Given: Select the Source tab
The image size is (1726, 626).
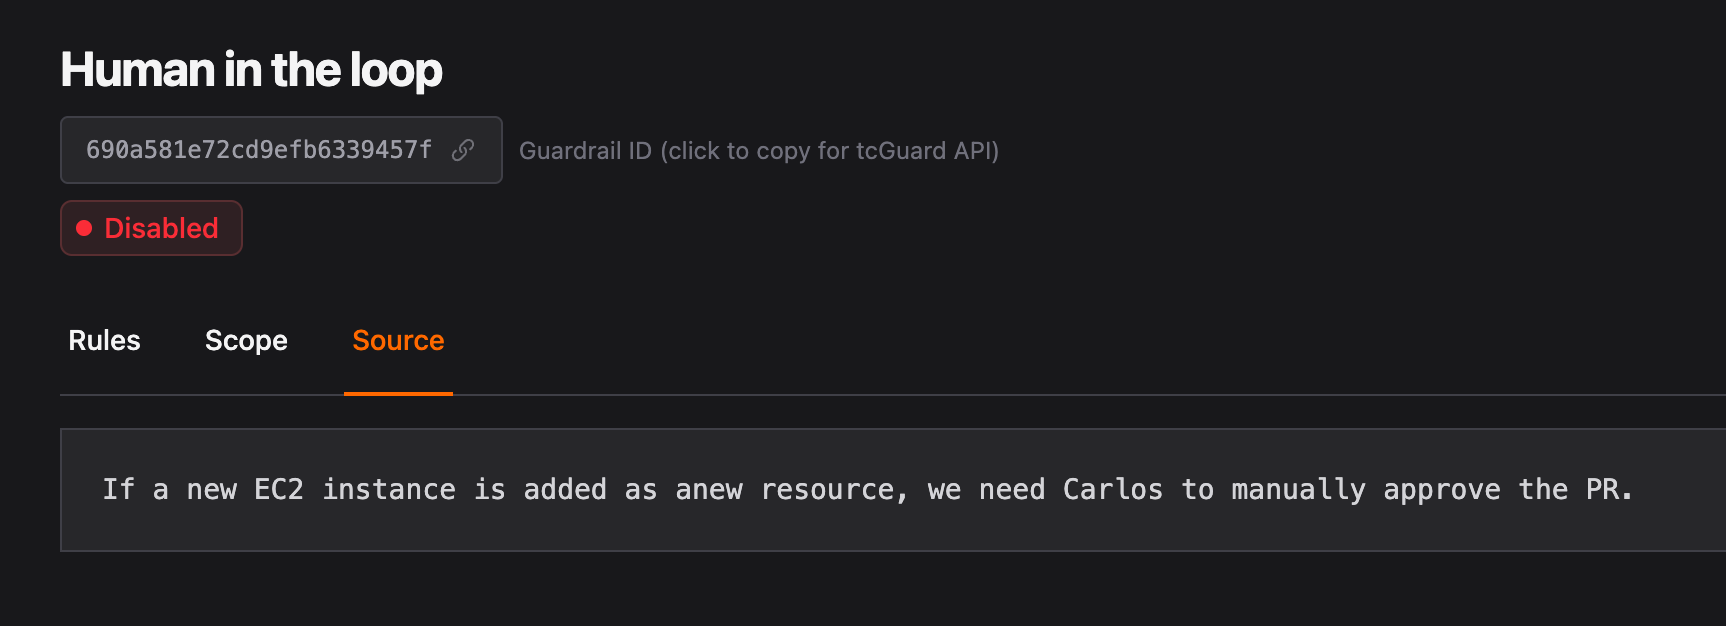Looking at the screenshot, I should (398, 341).
